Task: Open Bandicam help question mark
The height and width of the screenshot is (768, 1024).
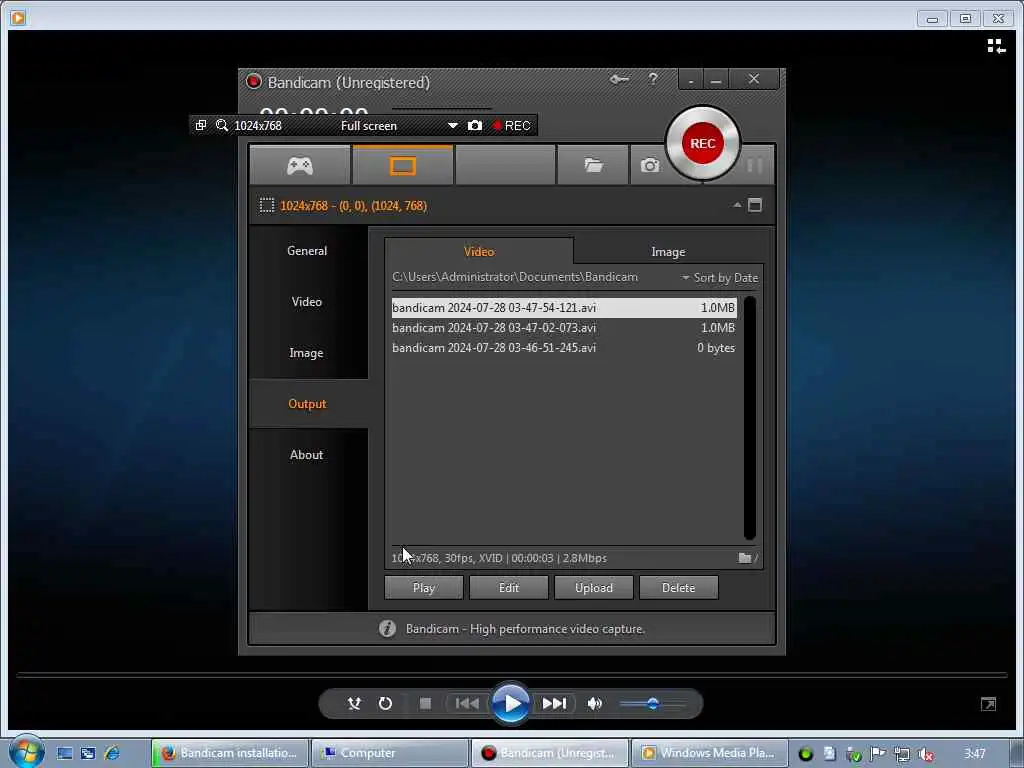Action: (653, 79)
